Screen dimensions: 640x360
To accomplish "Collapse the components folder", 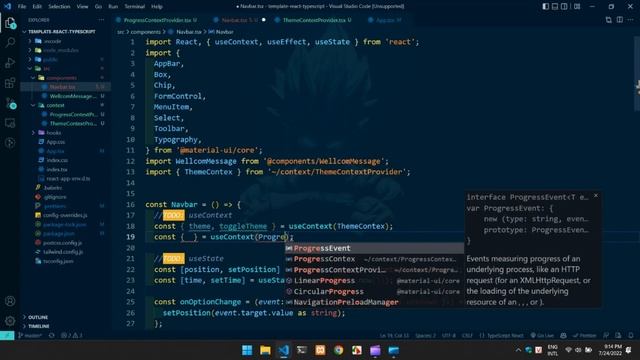I will click(61, 78).
